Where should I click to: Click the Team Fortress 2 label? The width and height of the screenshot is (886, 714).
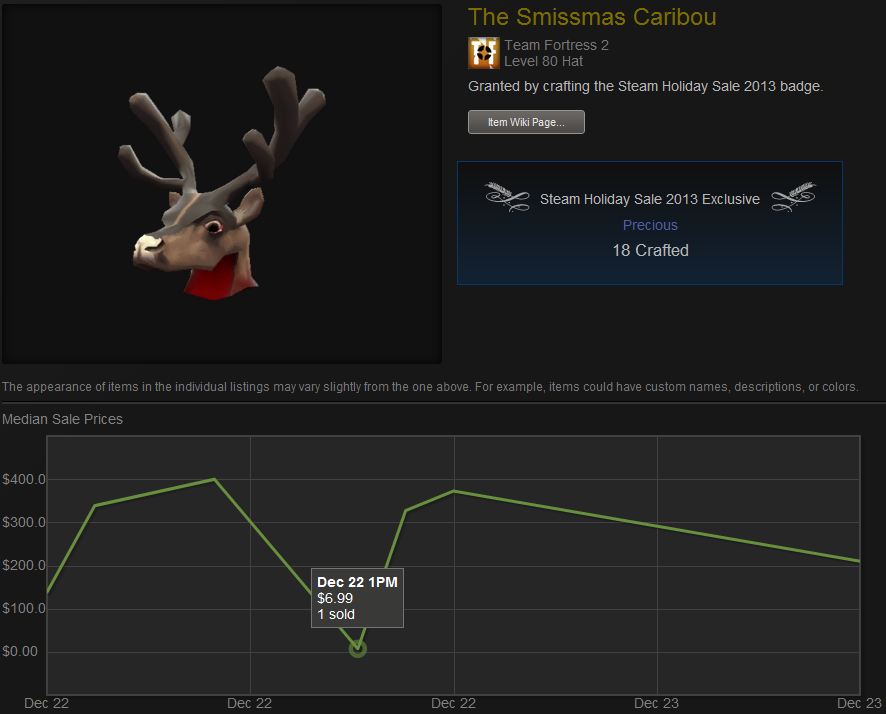pyautogui.click(x=557, y=45)
